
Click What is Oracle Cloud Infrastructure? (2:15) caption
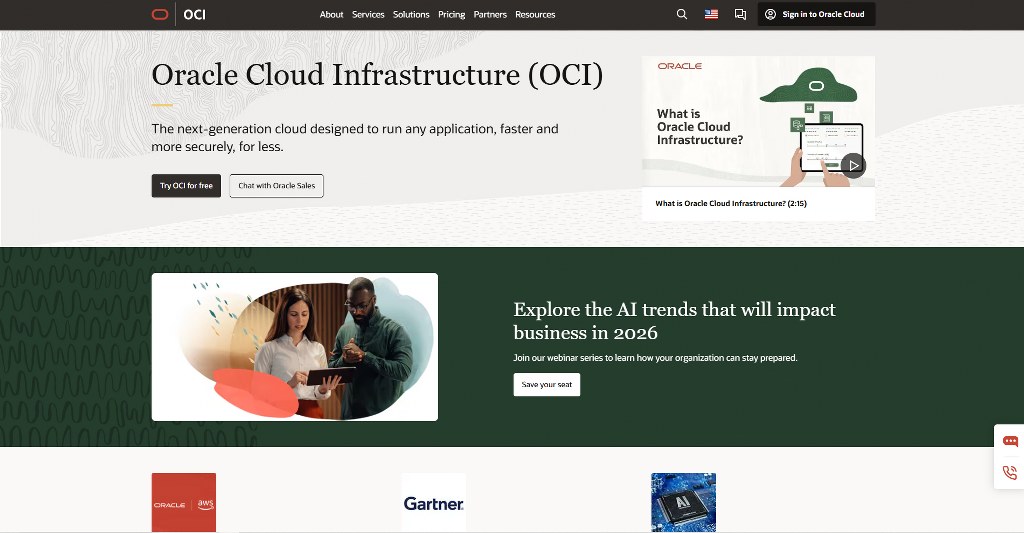coord(731,204)
